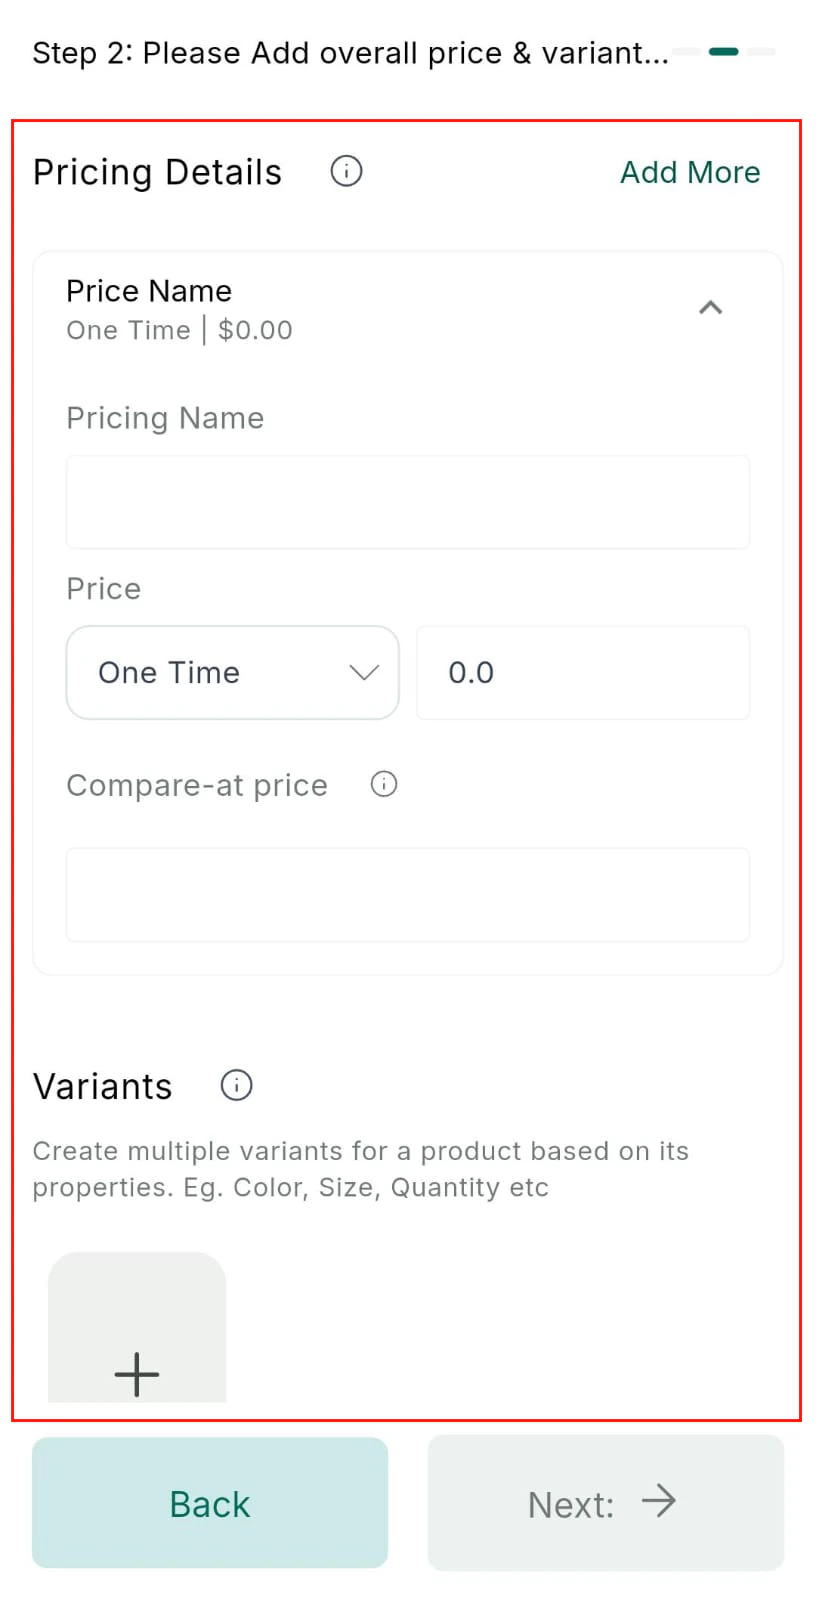Click the Compare-at price input box
The width and height of the screenshot is (816, 1600).
(x=407, y=894)
